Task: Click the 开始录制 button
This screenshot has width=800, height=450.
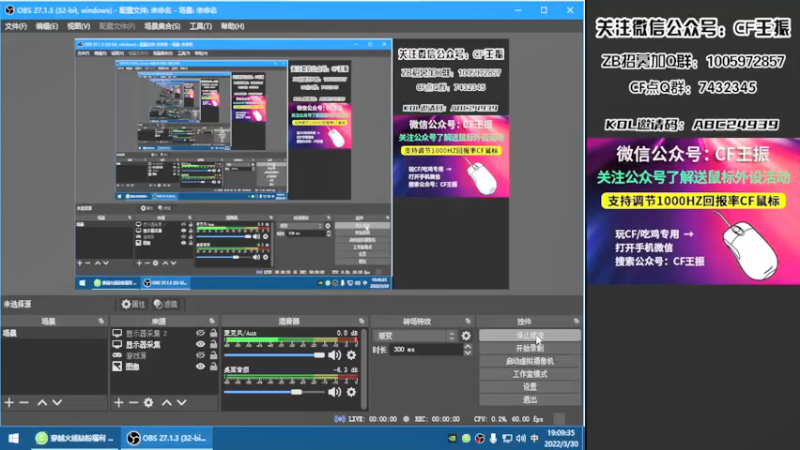Action: click(530, 348)
